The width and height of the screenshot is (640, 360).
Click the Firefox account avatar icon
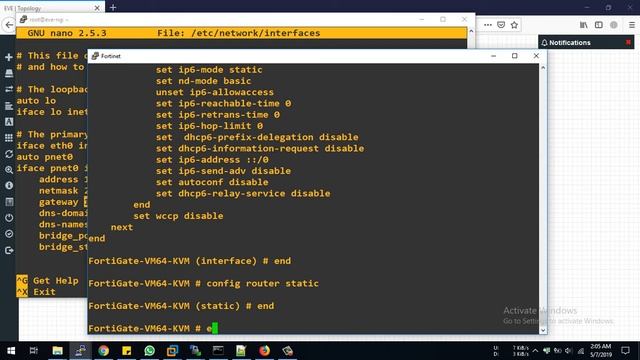coord(613,25)
